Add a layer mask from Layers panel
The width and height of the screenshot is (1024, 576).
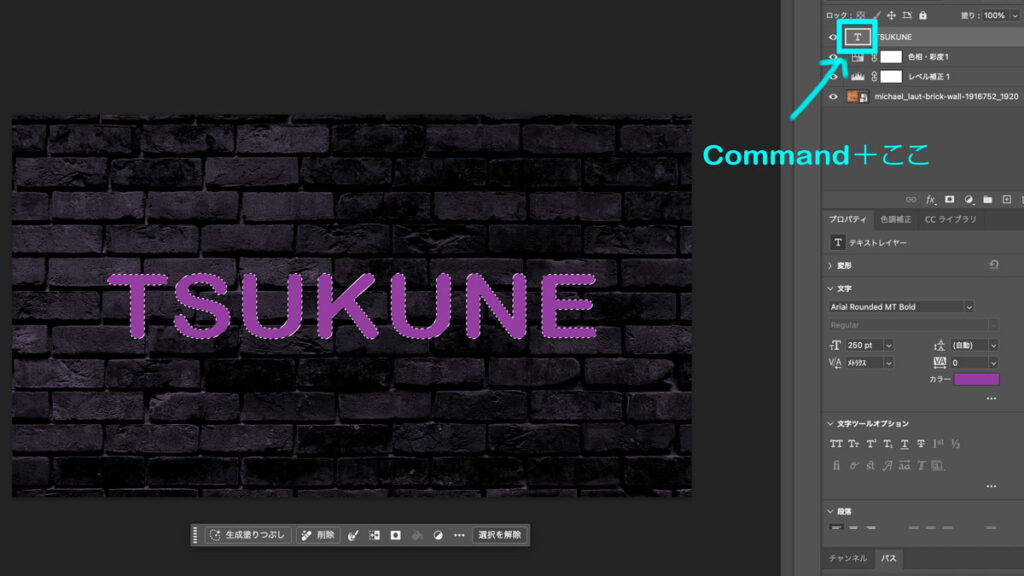point(949,200)
